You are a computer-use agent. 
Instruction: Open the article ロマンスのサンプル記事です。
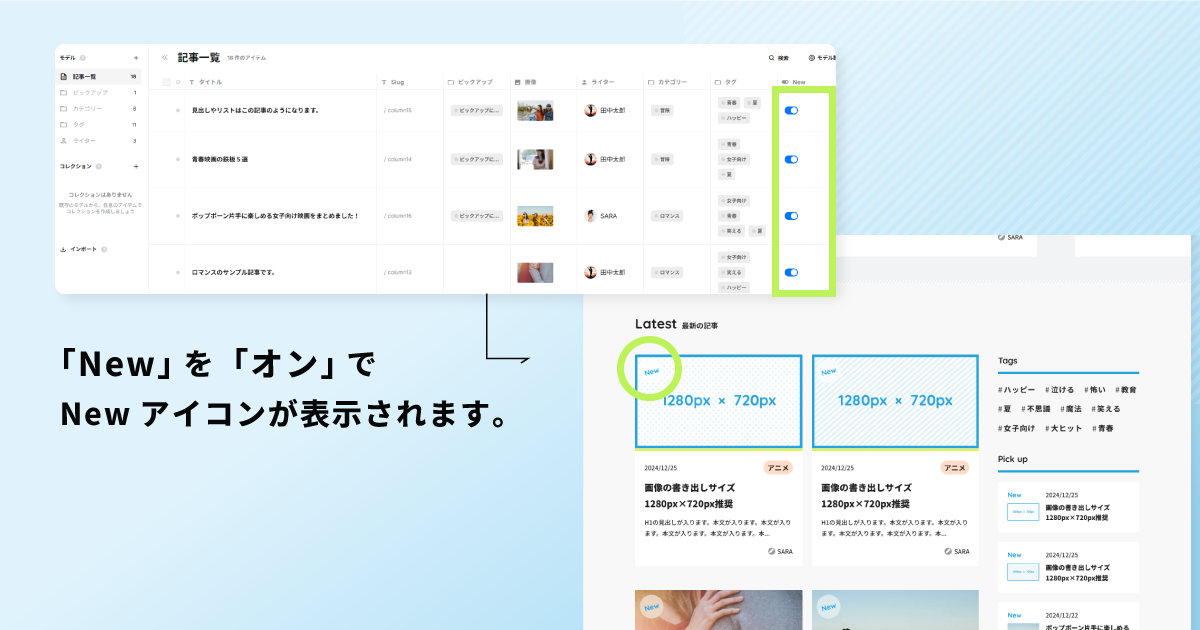point(233,272)
